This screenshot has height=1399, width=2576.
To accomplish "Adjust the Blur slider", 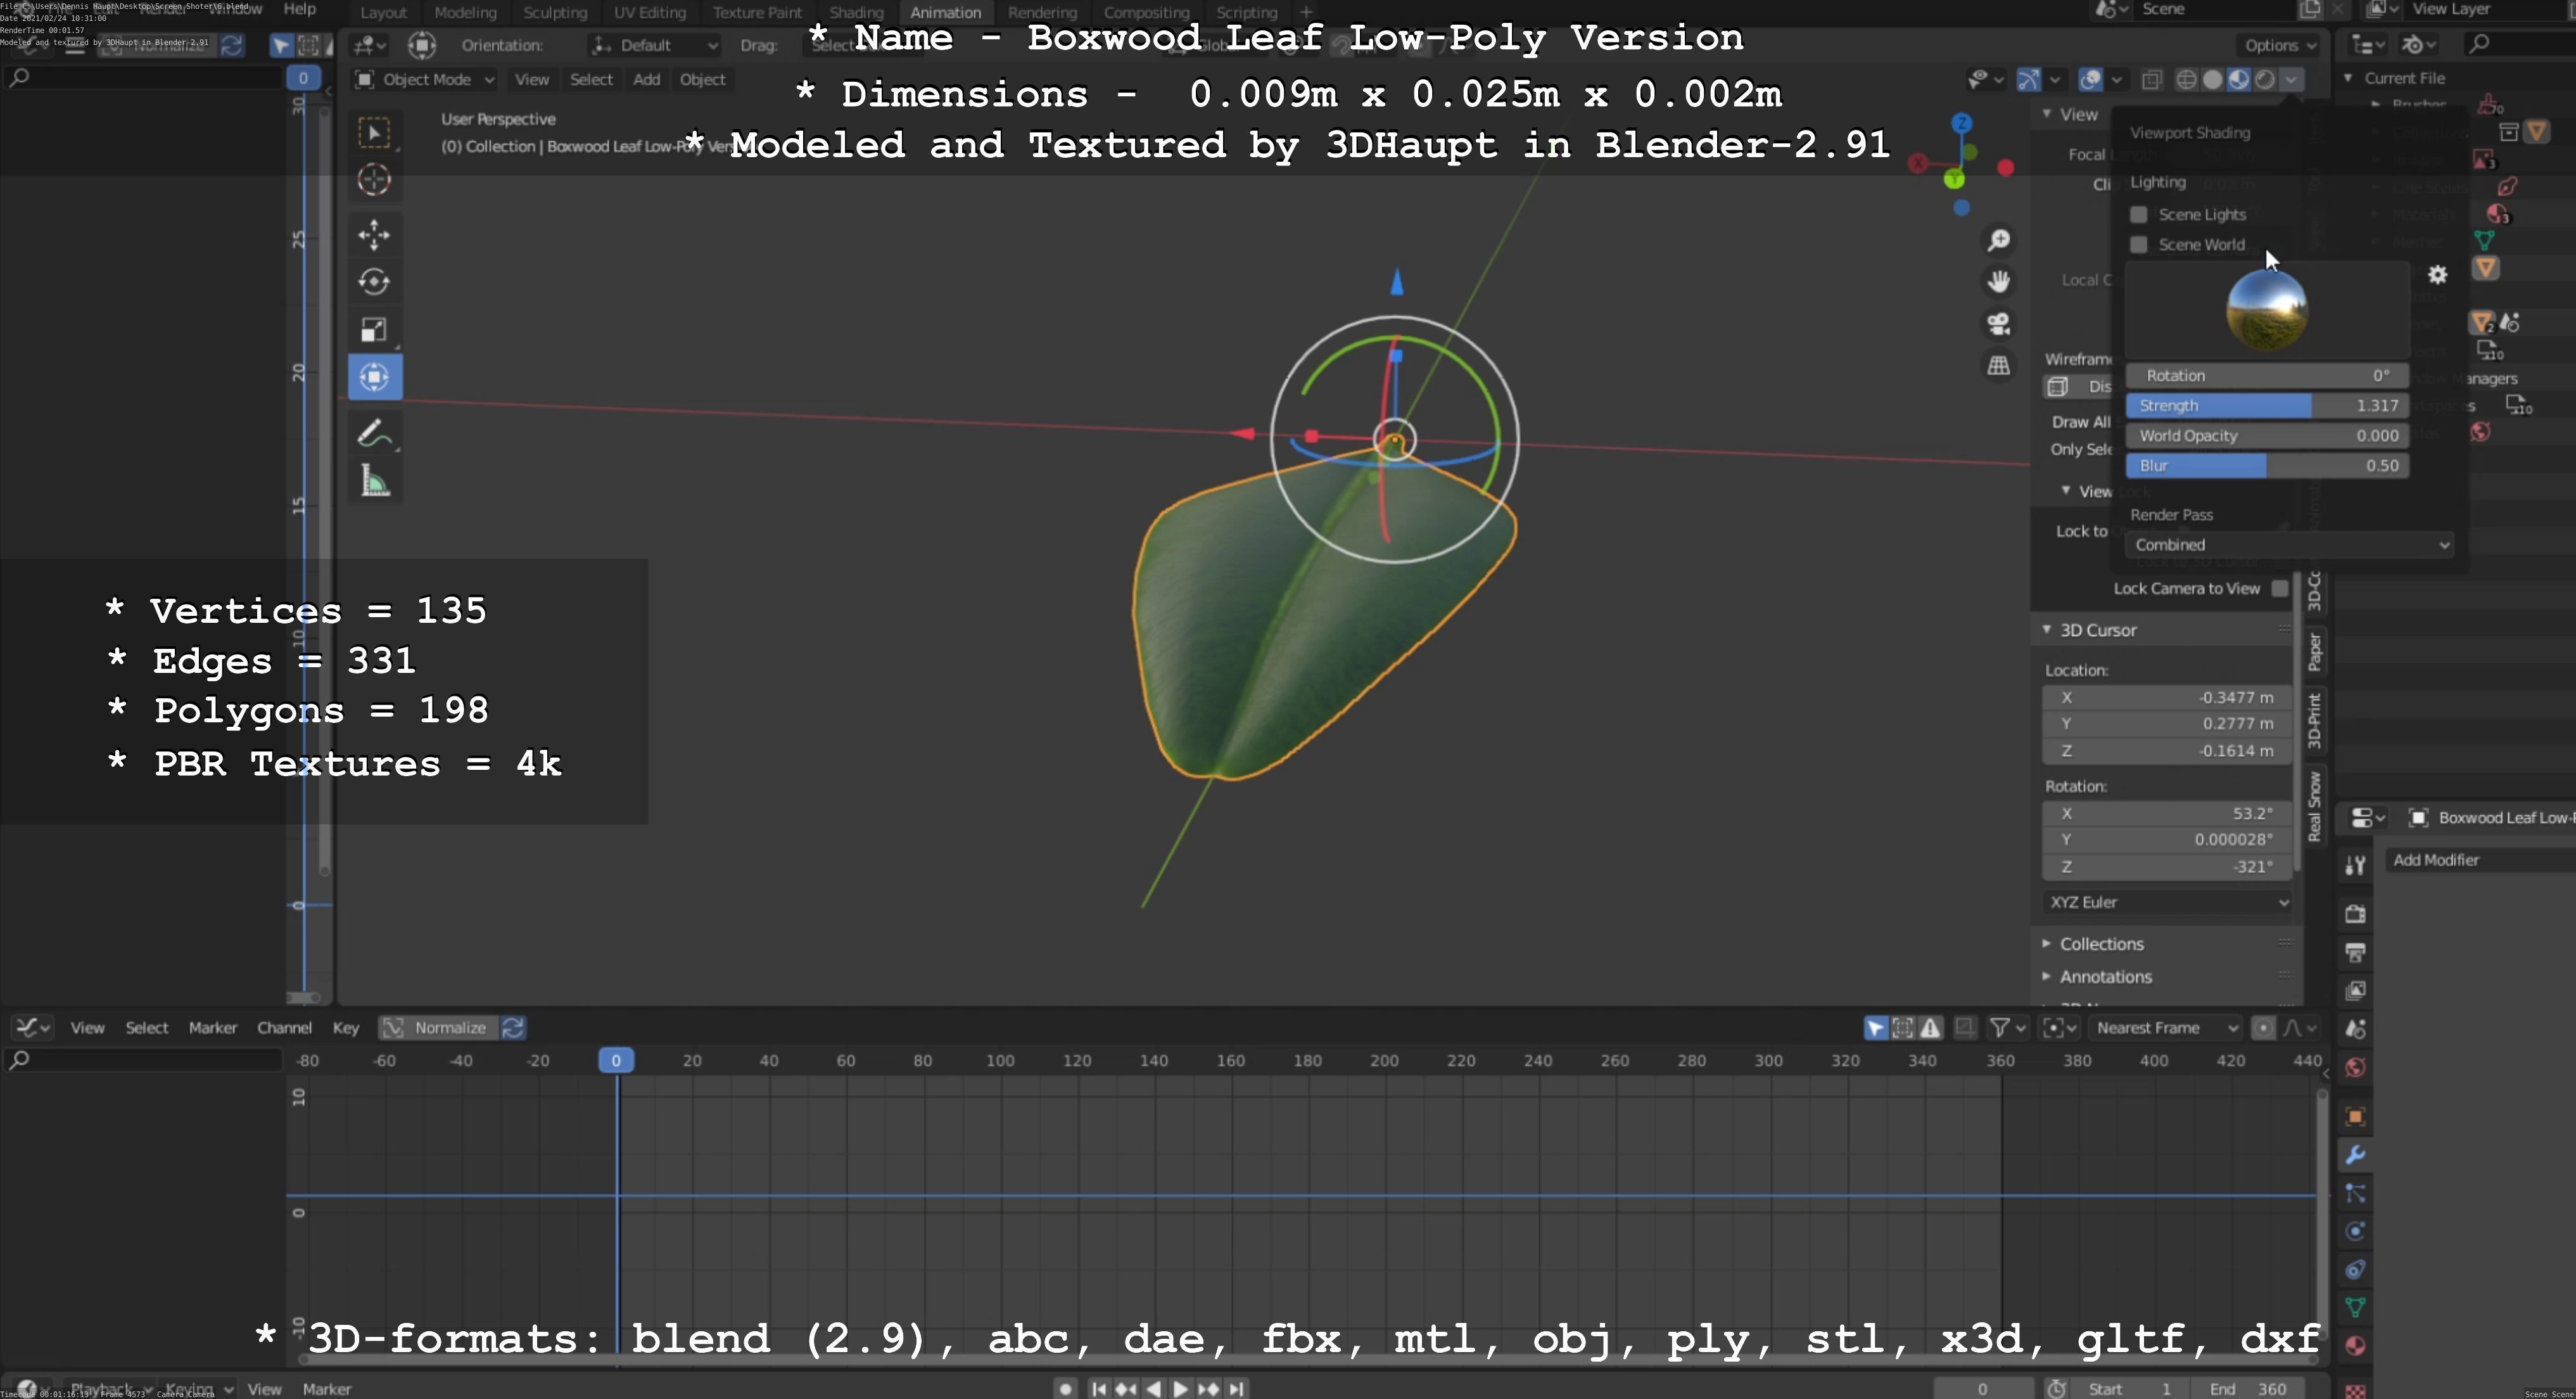I will click(x=2267, y=466).
